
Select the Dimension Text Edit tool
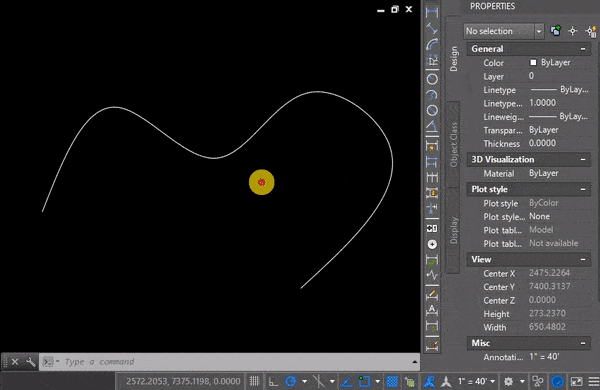click(432, 310)
